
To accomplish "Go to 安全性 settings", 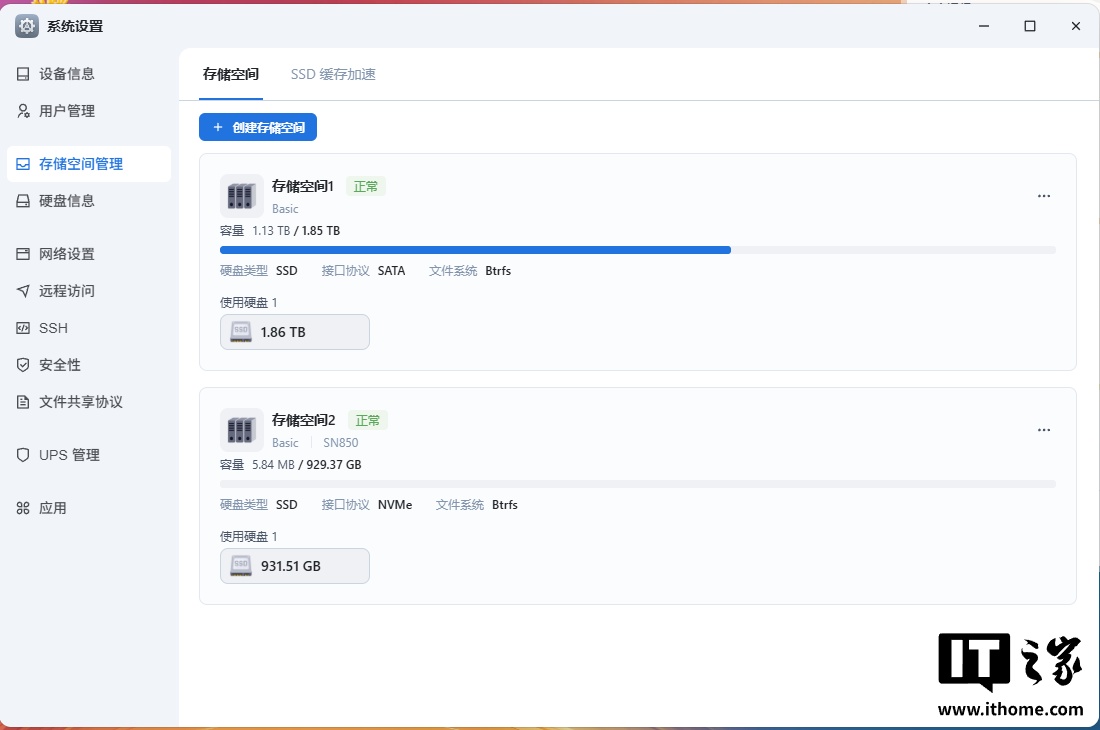I will tap(60, 365).
